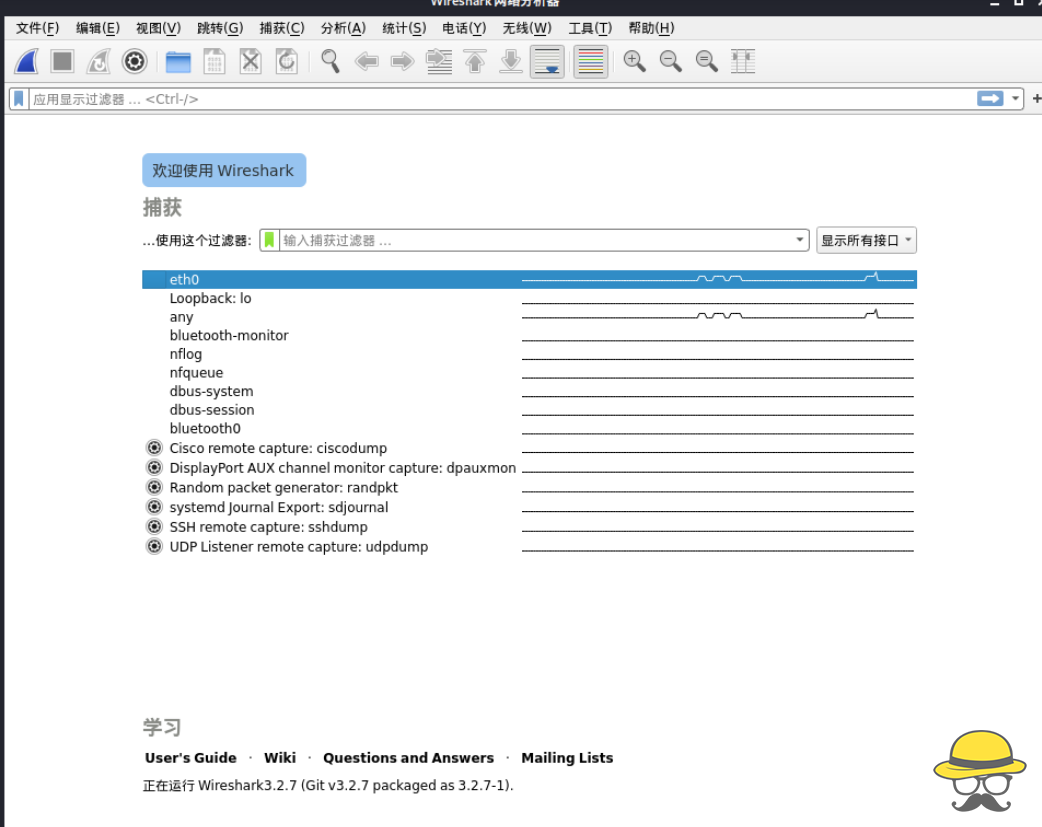Open the capture options gear icon
This screenshot has height=827, width=1042.
click(x=133, y=61)
